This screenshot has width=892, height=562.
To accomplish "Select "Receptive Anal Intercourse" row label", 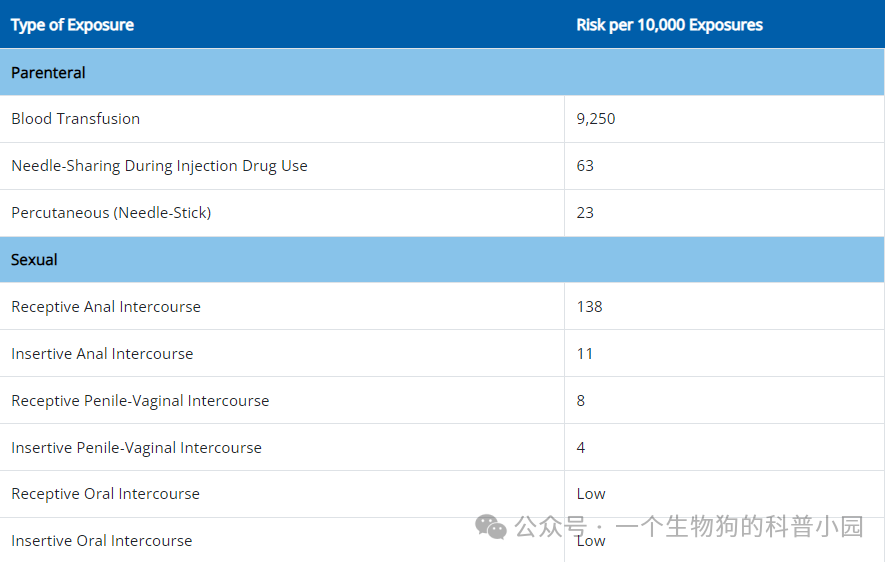I will pyautogui.click(x=106, y=307).
